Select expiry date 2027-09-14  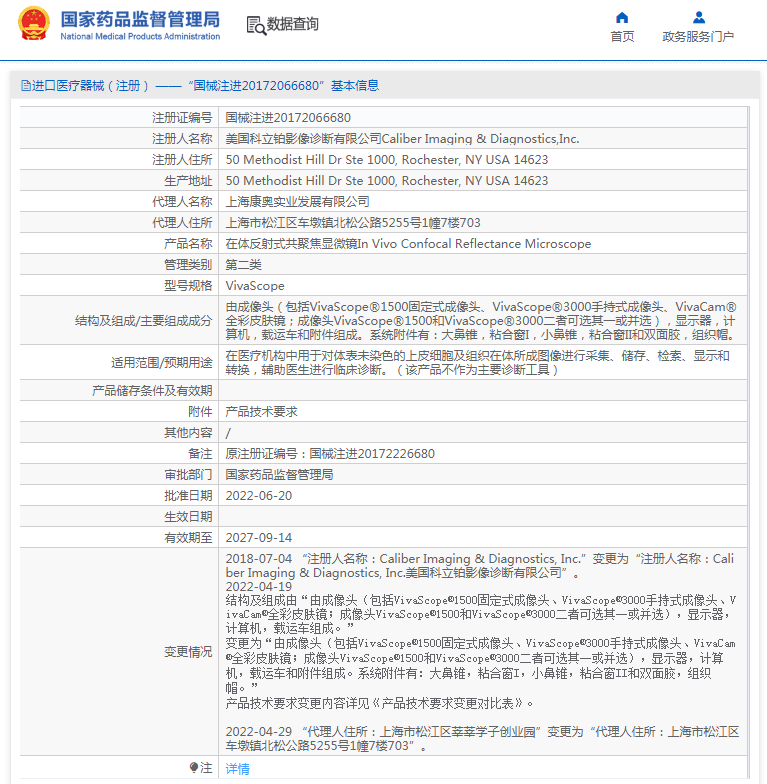258,538
